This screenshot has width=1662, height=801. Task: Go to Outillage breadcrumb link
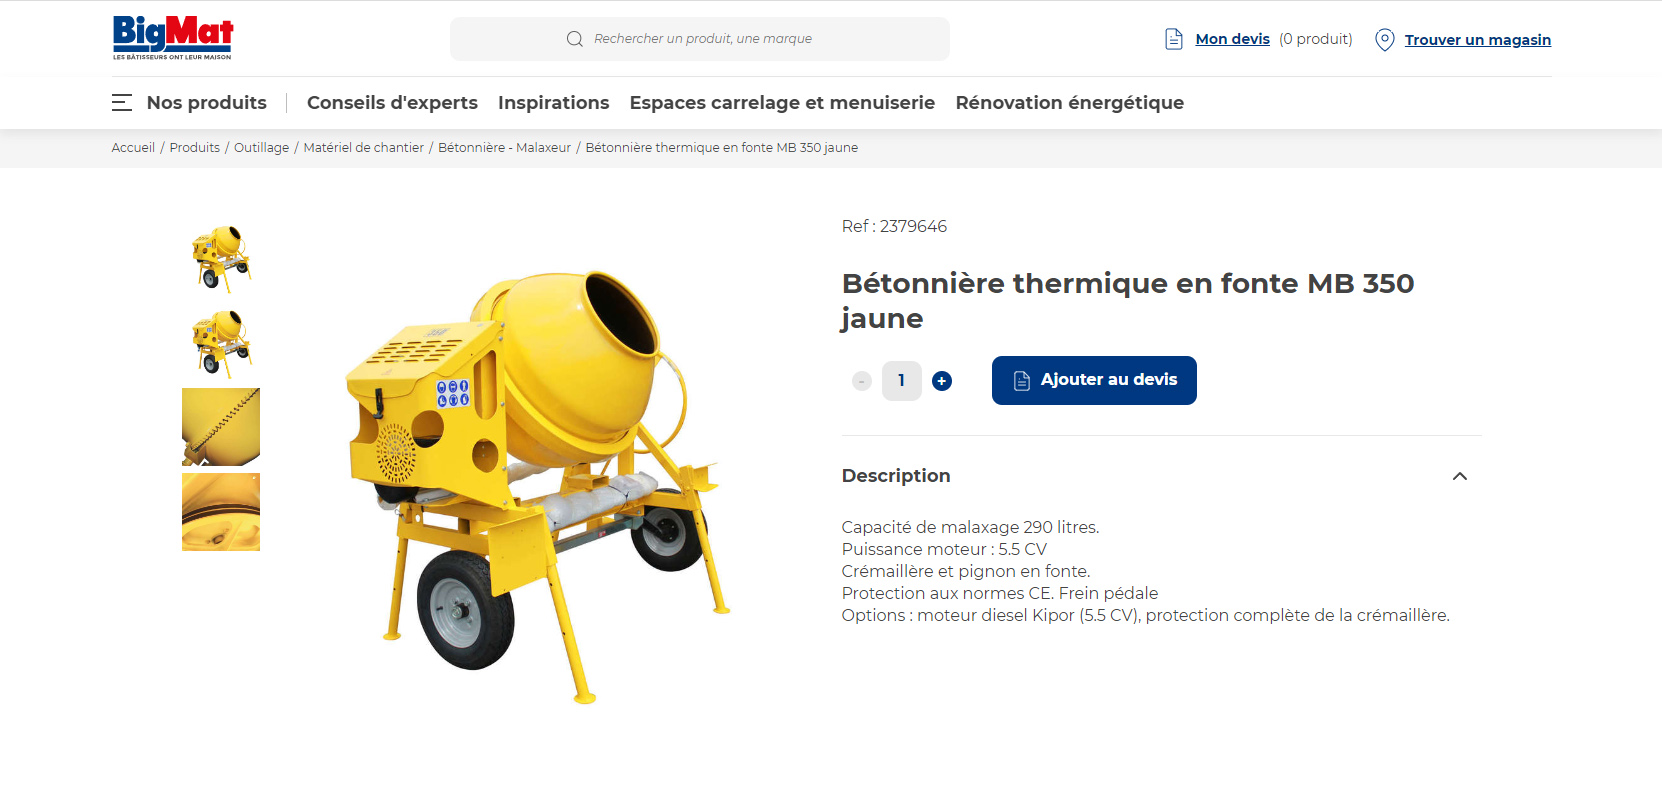(x=261, y=148)
